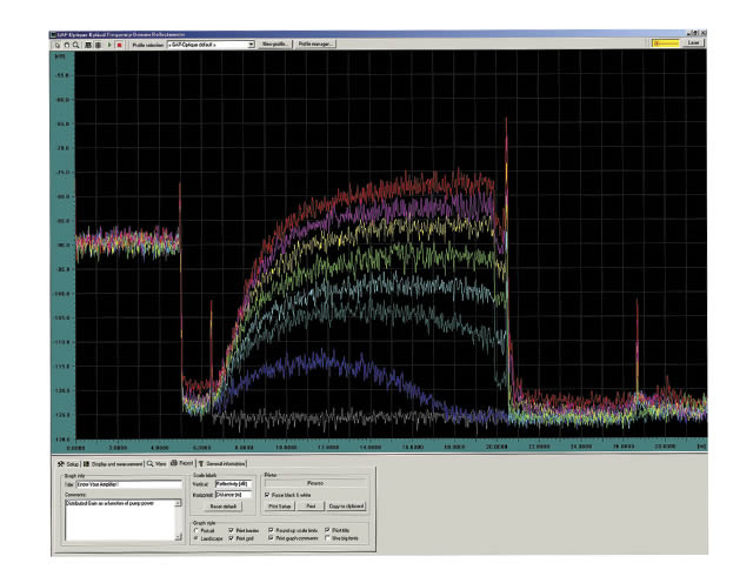Image resolution: width=752 pixels, height=583 pixels.
Task: Click the View tab magnifier icon
Action: (150, 464)
